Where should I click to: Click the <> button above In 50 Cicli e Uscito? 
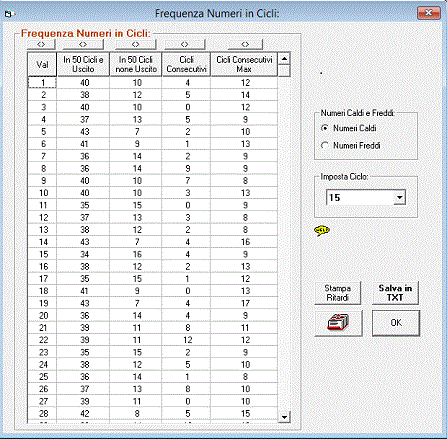click(83, 44)
